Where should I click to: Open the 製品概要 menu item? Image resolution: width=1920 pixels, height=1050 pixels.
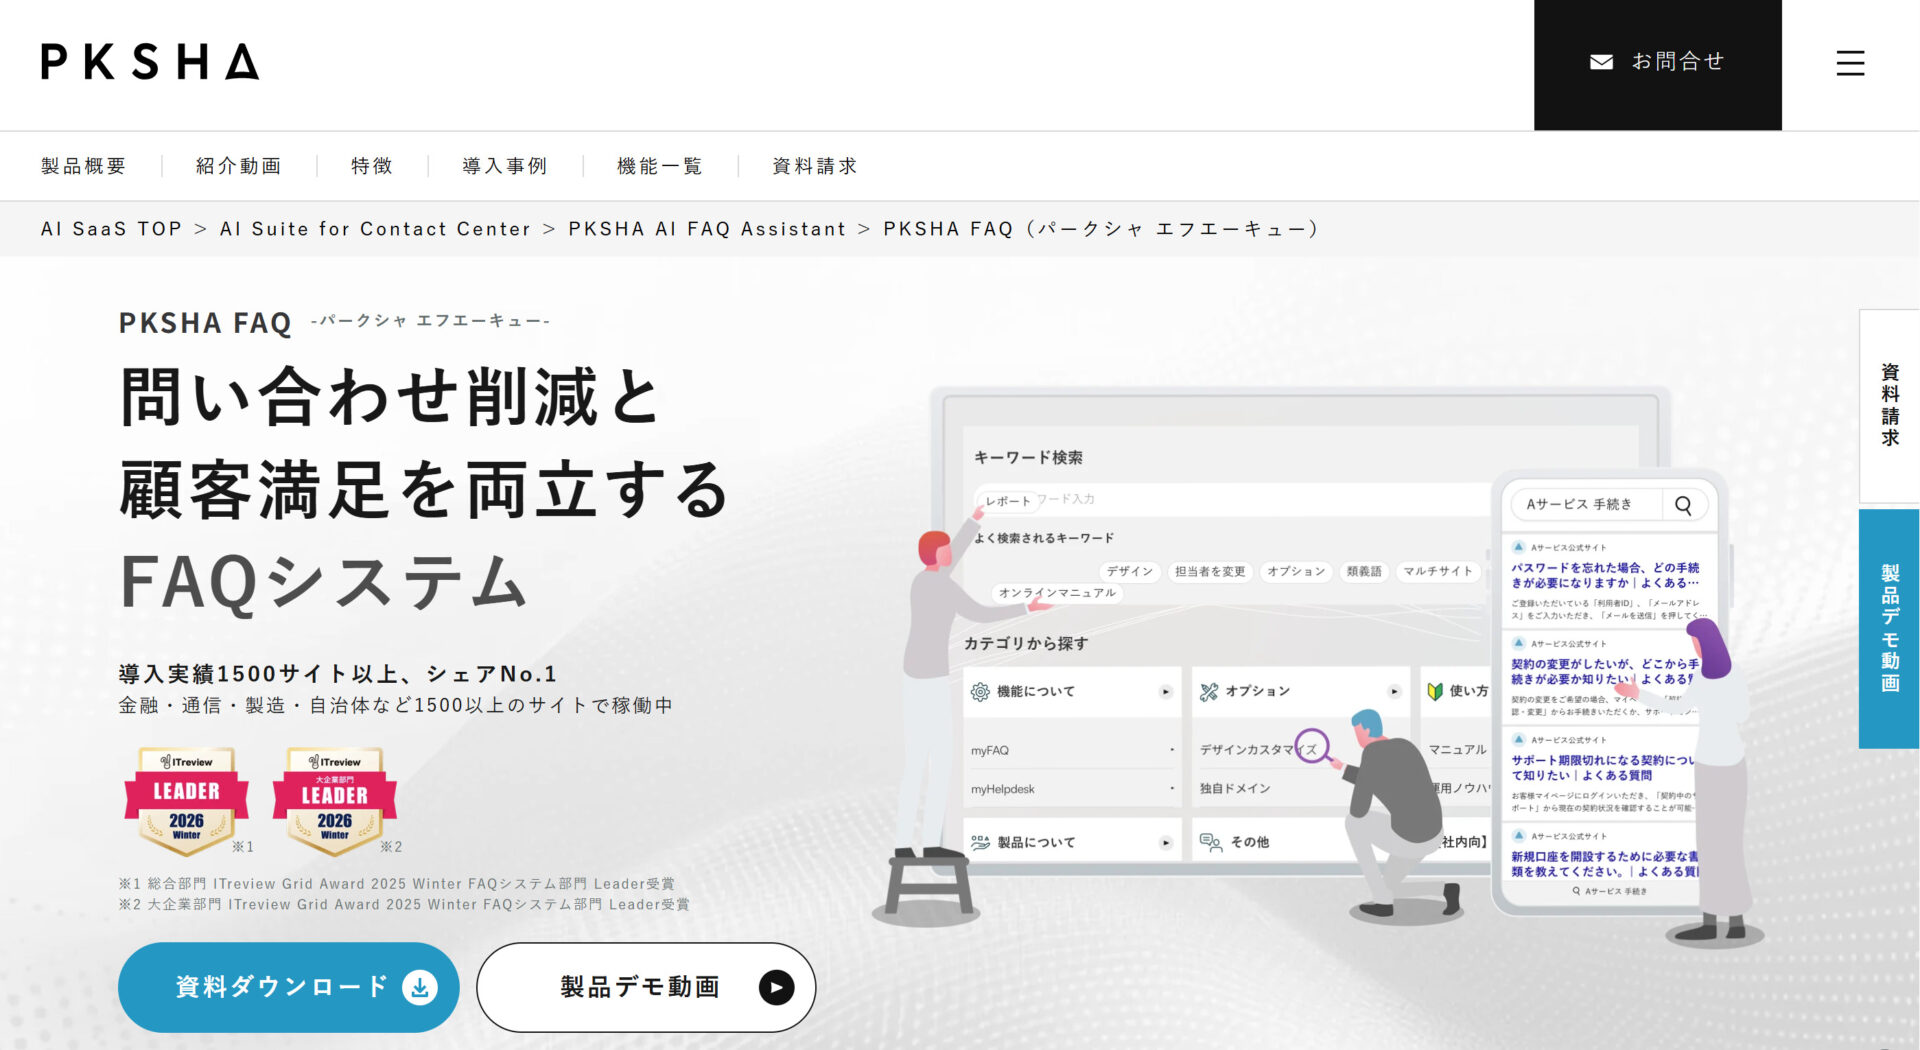tap(84, 166)
